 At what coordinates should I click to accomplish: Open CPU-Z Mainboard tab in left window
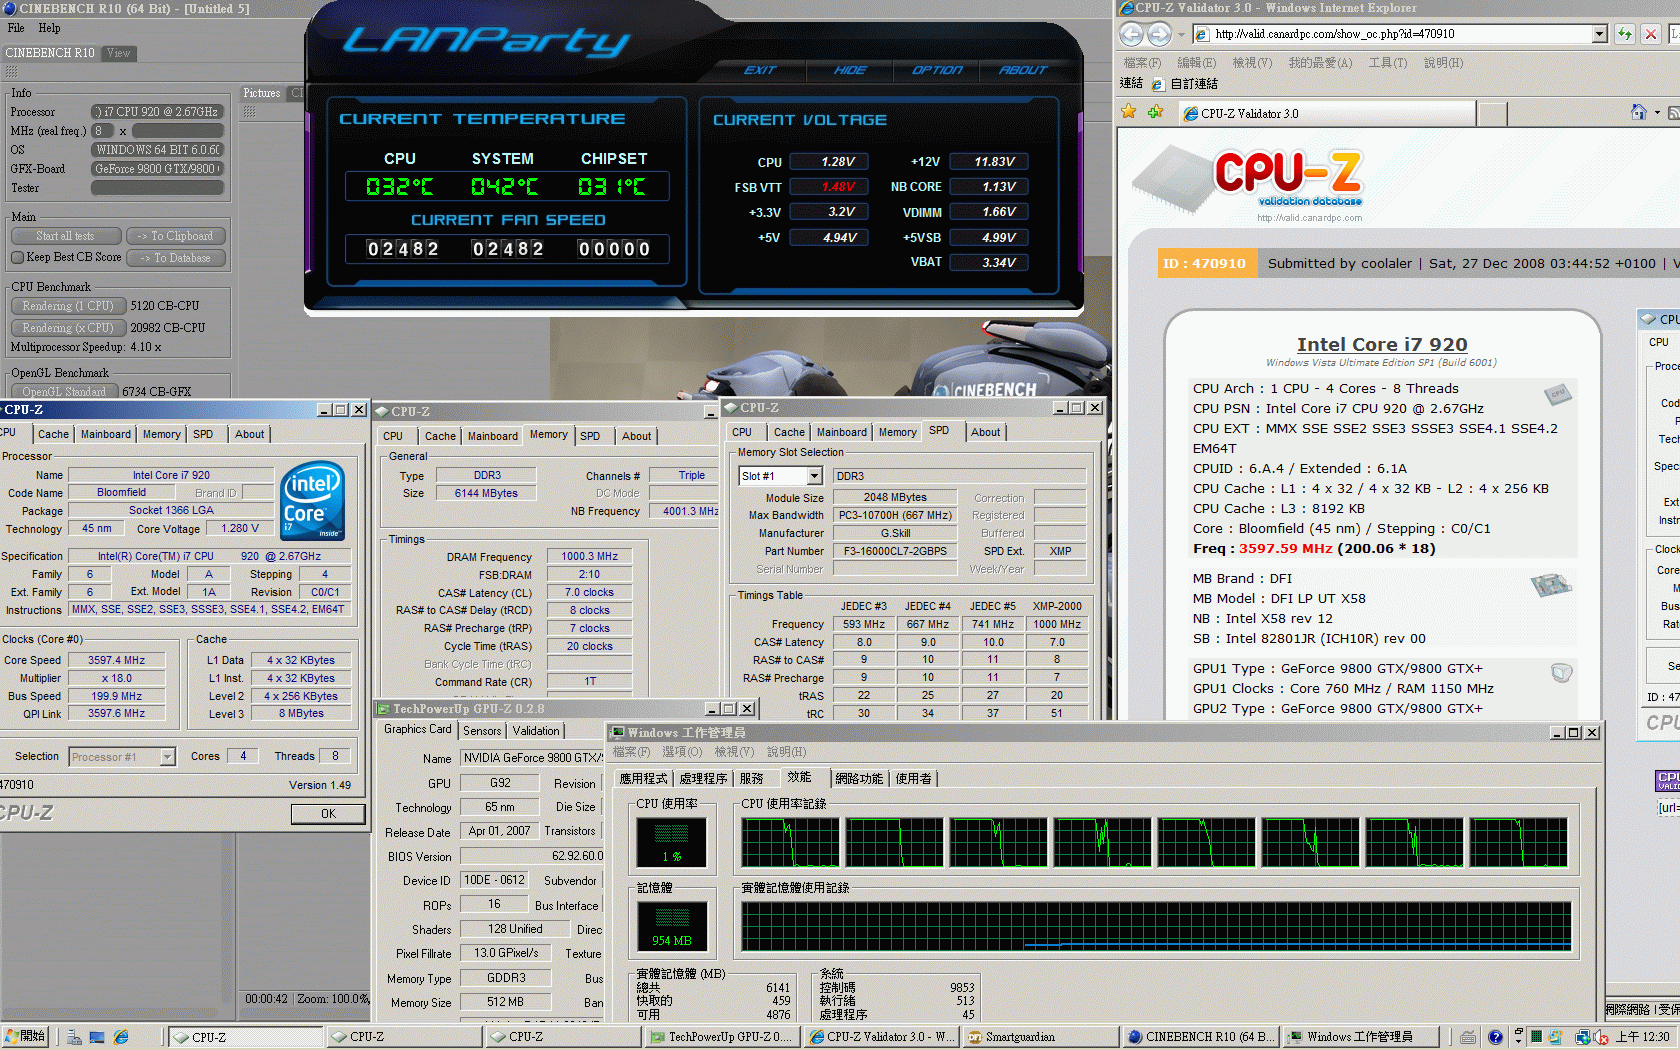pyautogui.click(x=106, y=434)
